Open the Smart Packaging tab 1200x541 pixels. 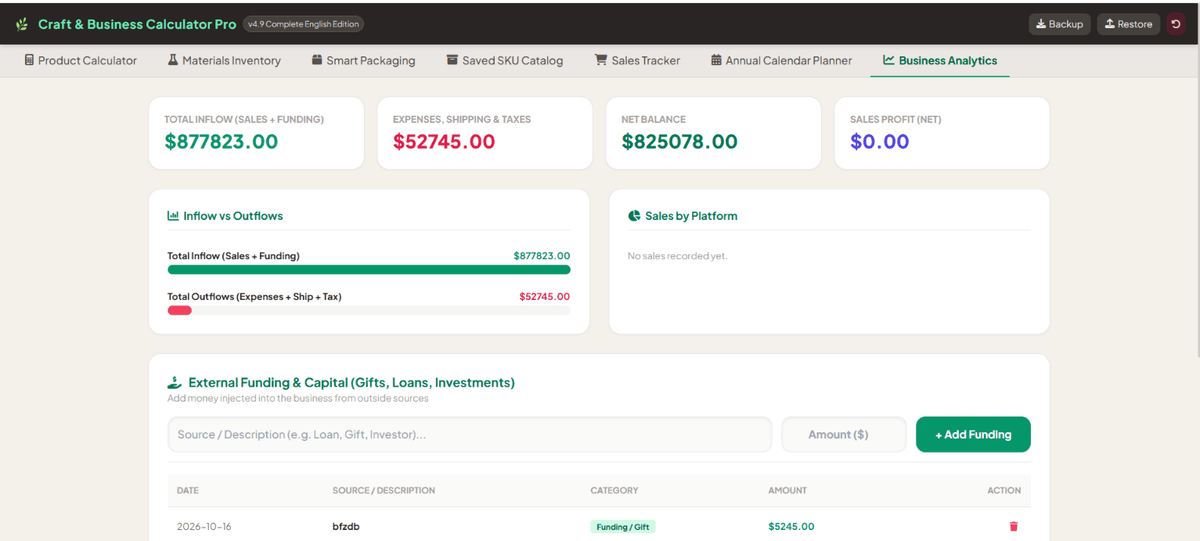(x=363, y=60)
